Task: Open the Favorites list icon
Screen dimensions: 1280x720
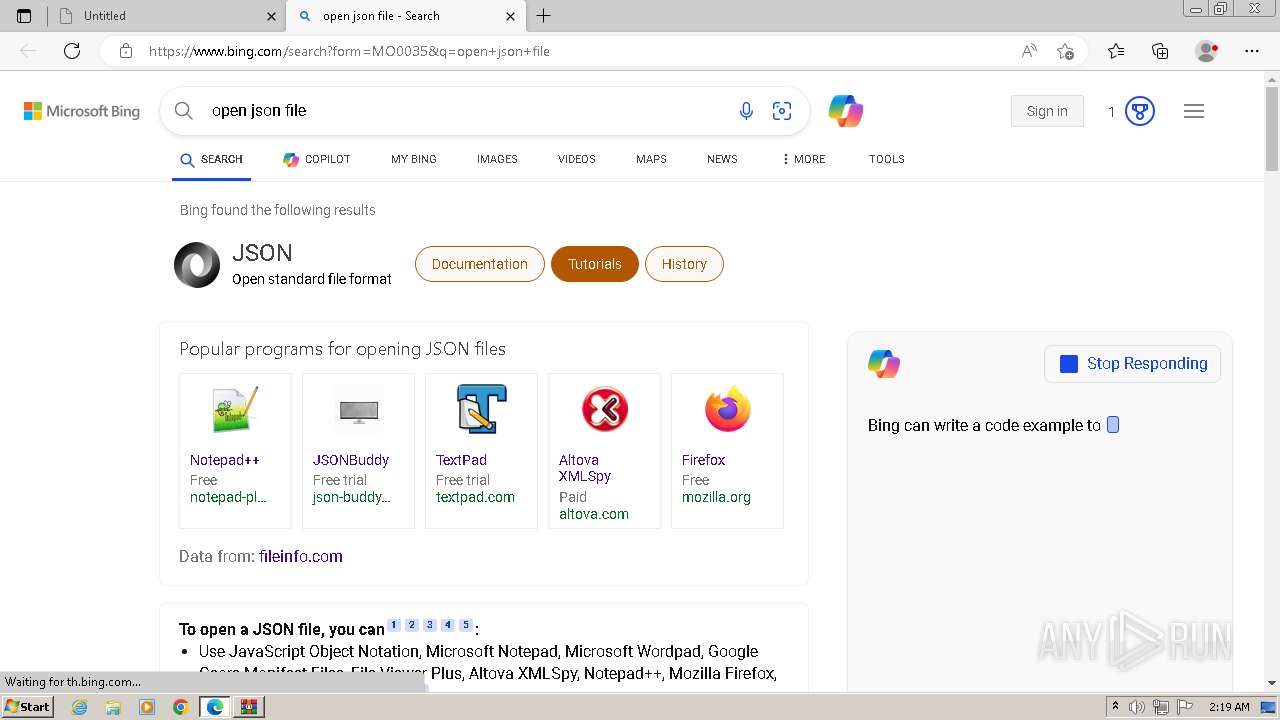Action: pos(1116,51)
